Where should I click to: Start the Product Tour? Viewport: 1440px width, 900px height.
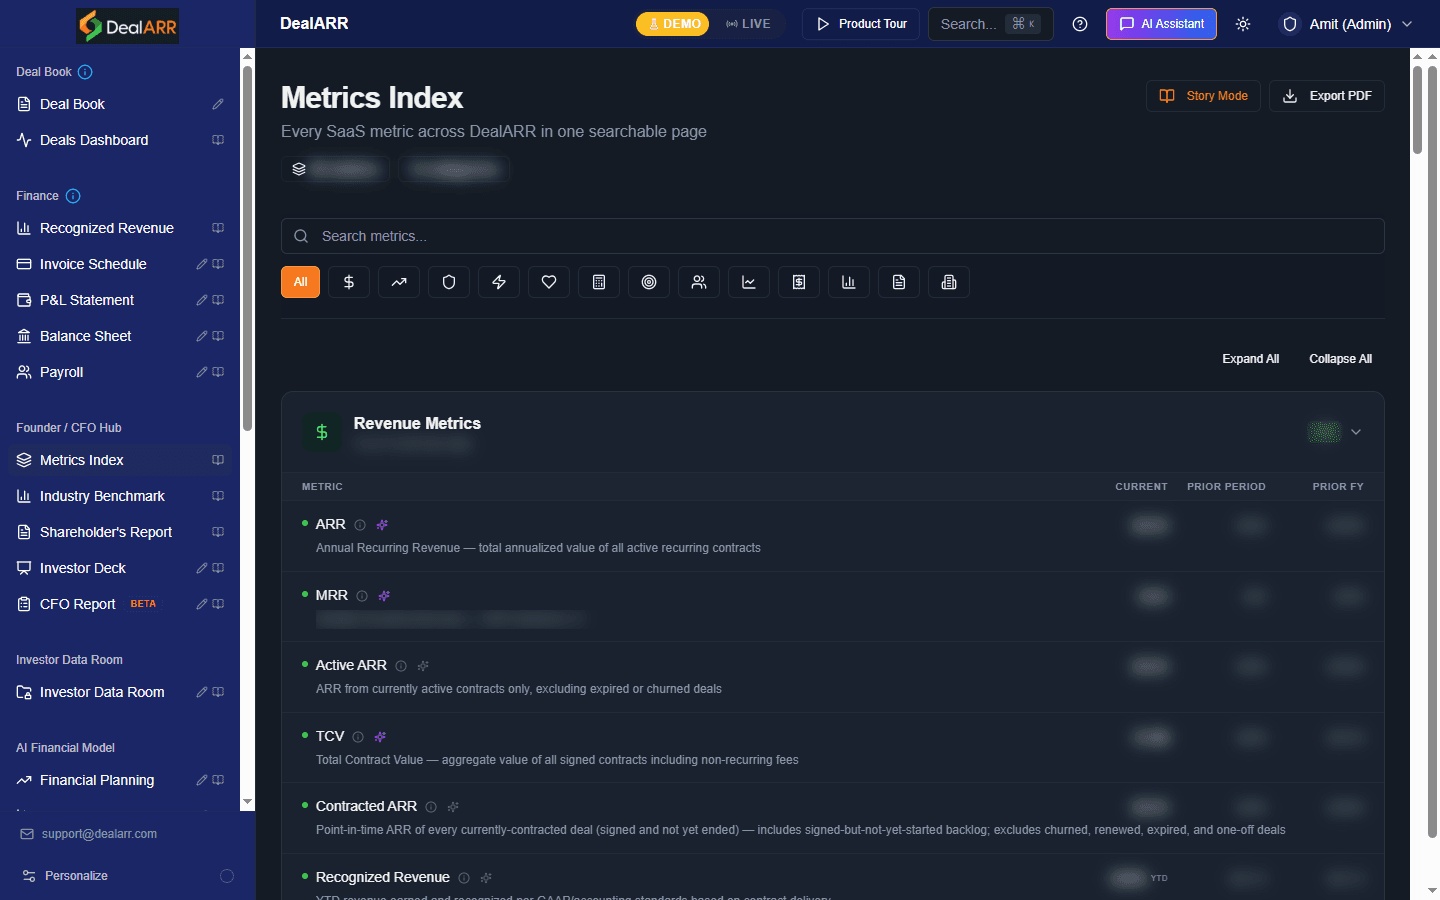click(861, 24)
